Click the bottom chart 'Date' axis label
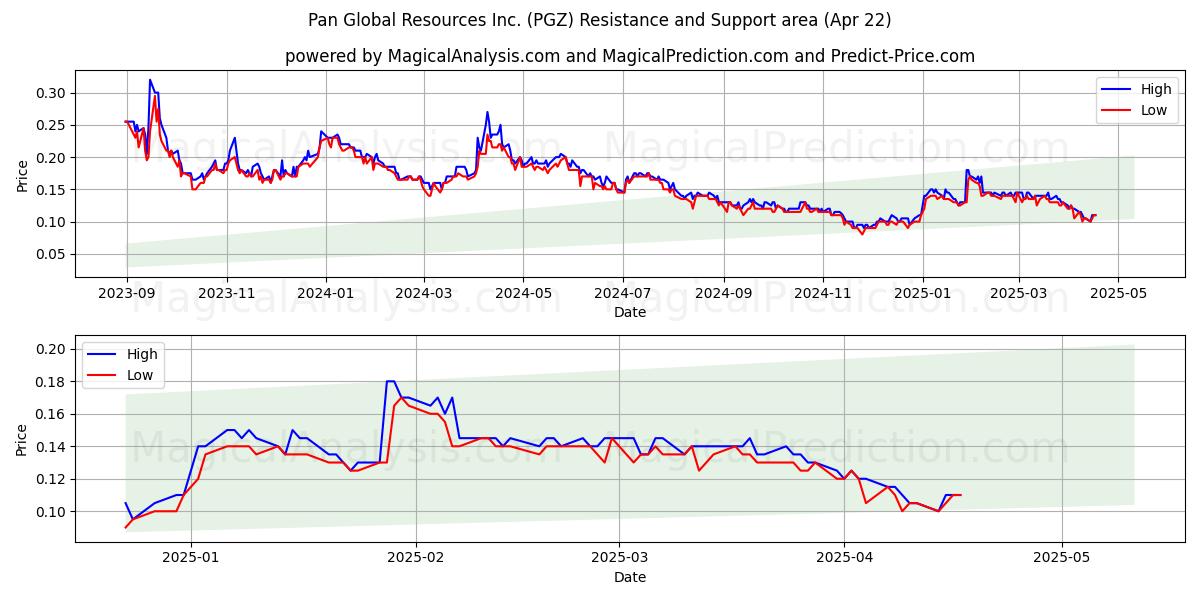 630,577
